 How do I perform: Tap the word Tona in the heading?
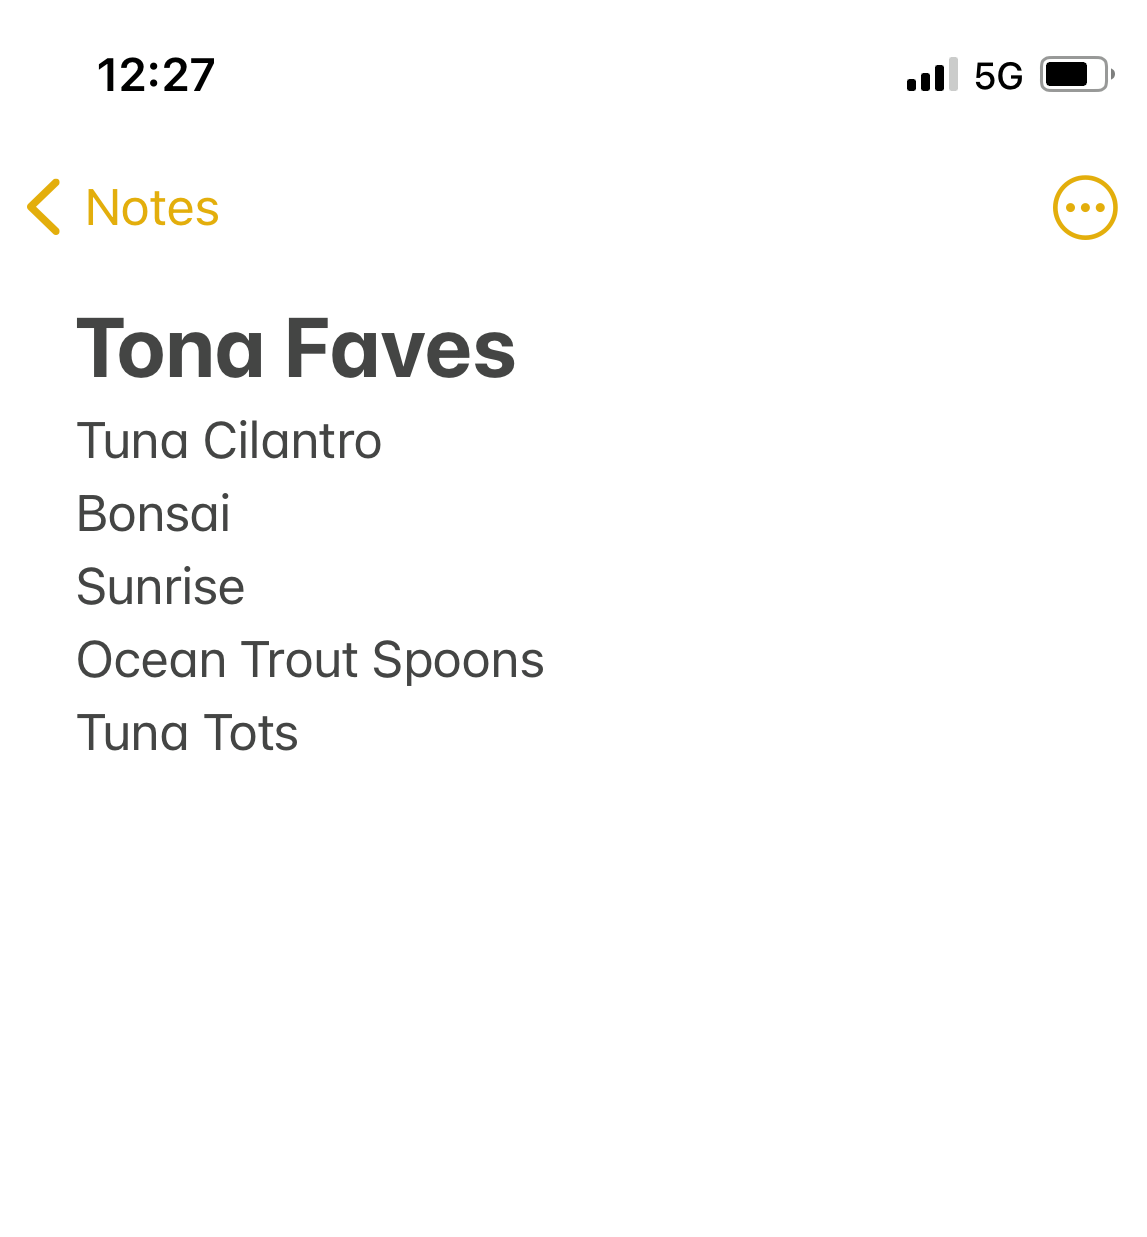171,349
